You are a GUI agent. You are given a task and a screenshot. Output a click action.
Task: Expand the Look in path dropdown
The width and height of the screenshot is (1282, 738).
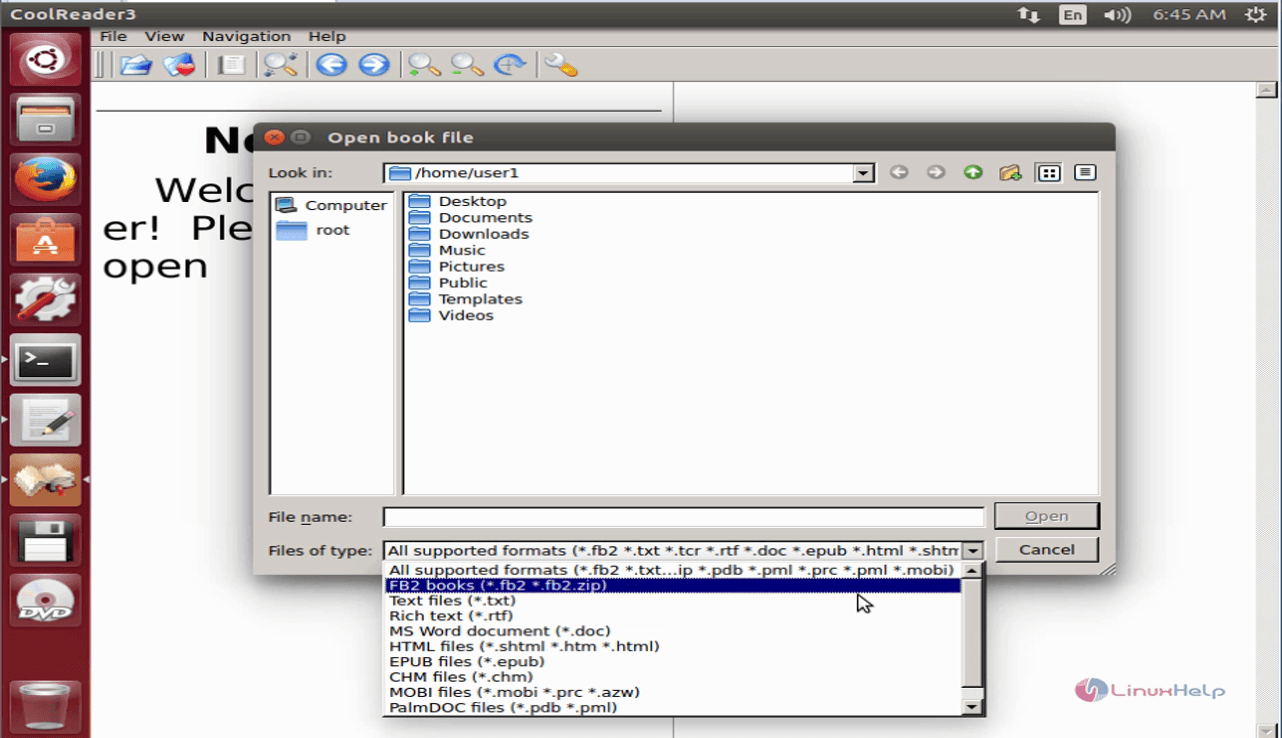[x=864, y=173]
